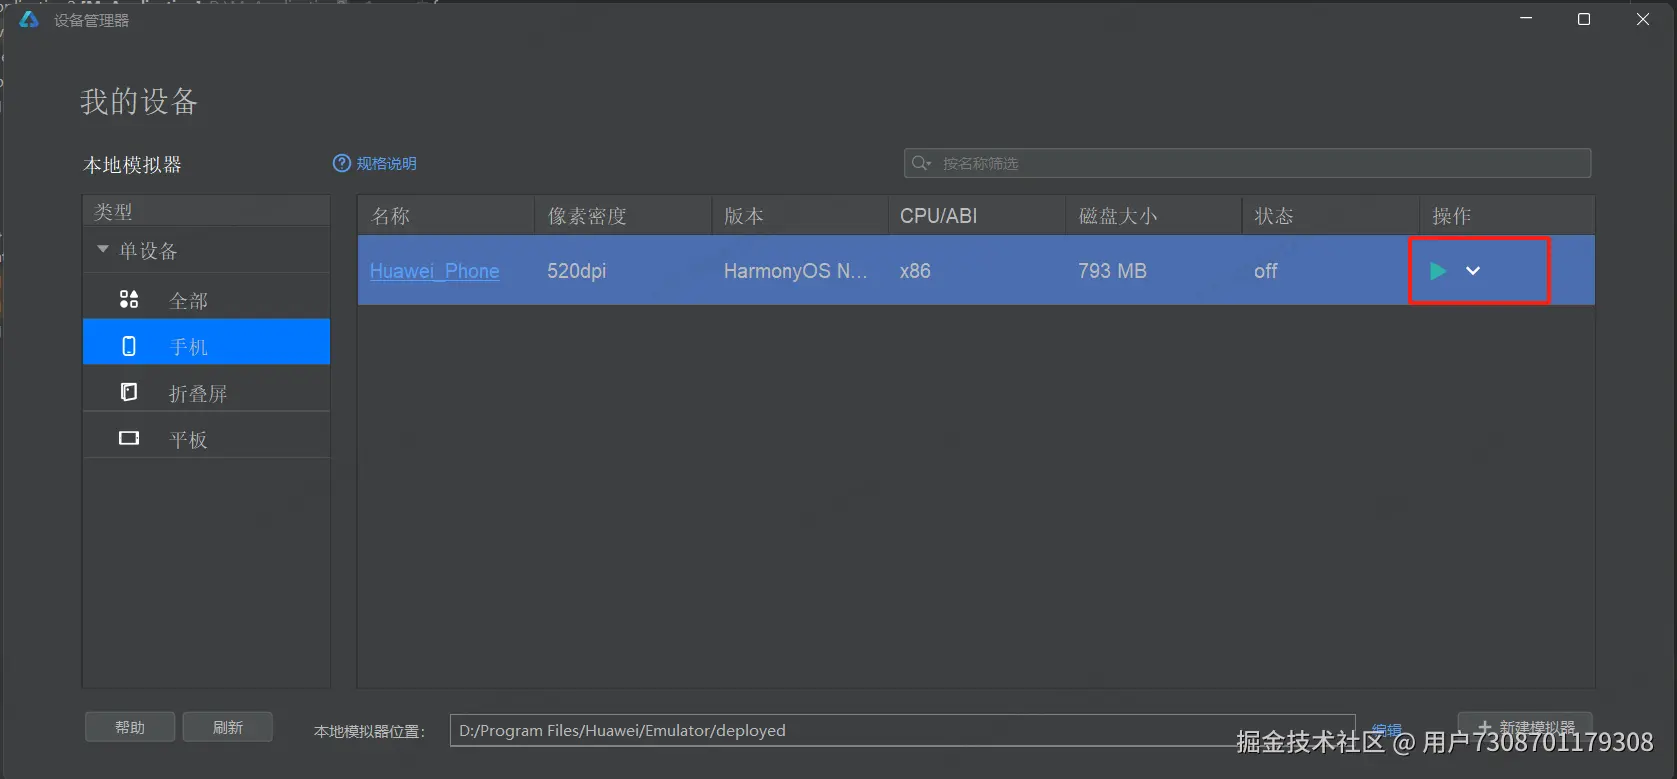
Task: Click the 编辑 link beside the path
Action: (x=1386, y=729)
